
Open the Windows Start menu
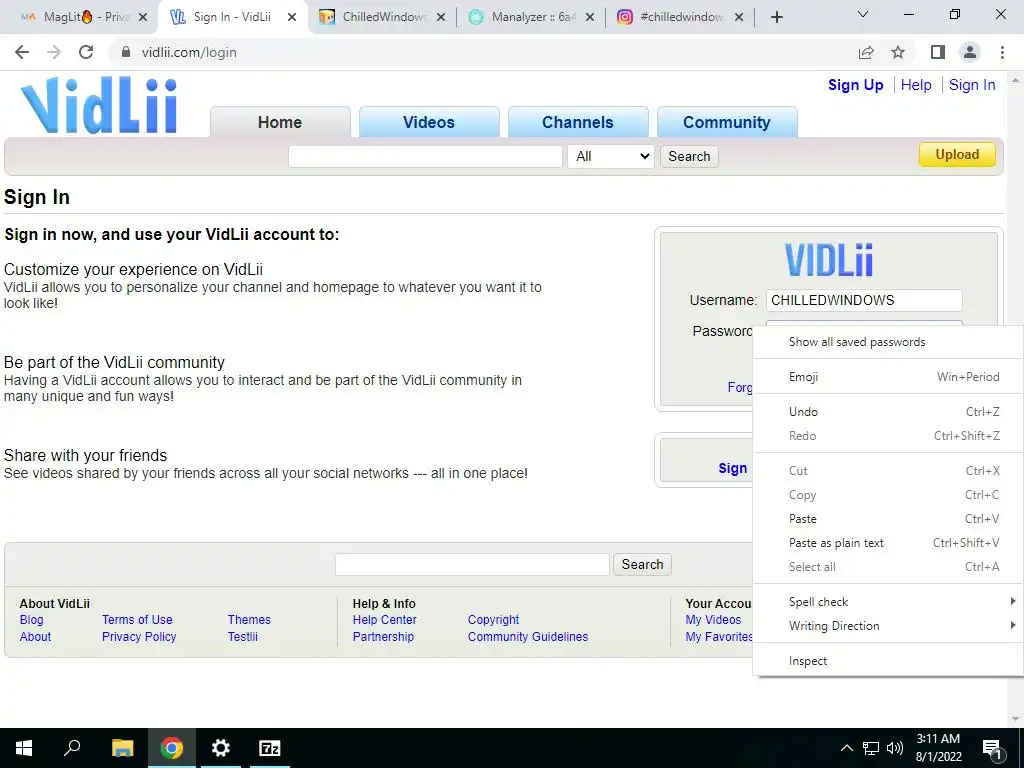click(x=24, y=748)
